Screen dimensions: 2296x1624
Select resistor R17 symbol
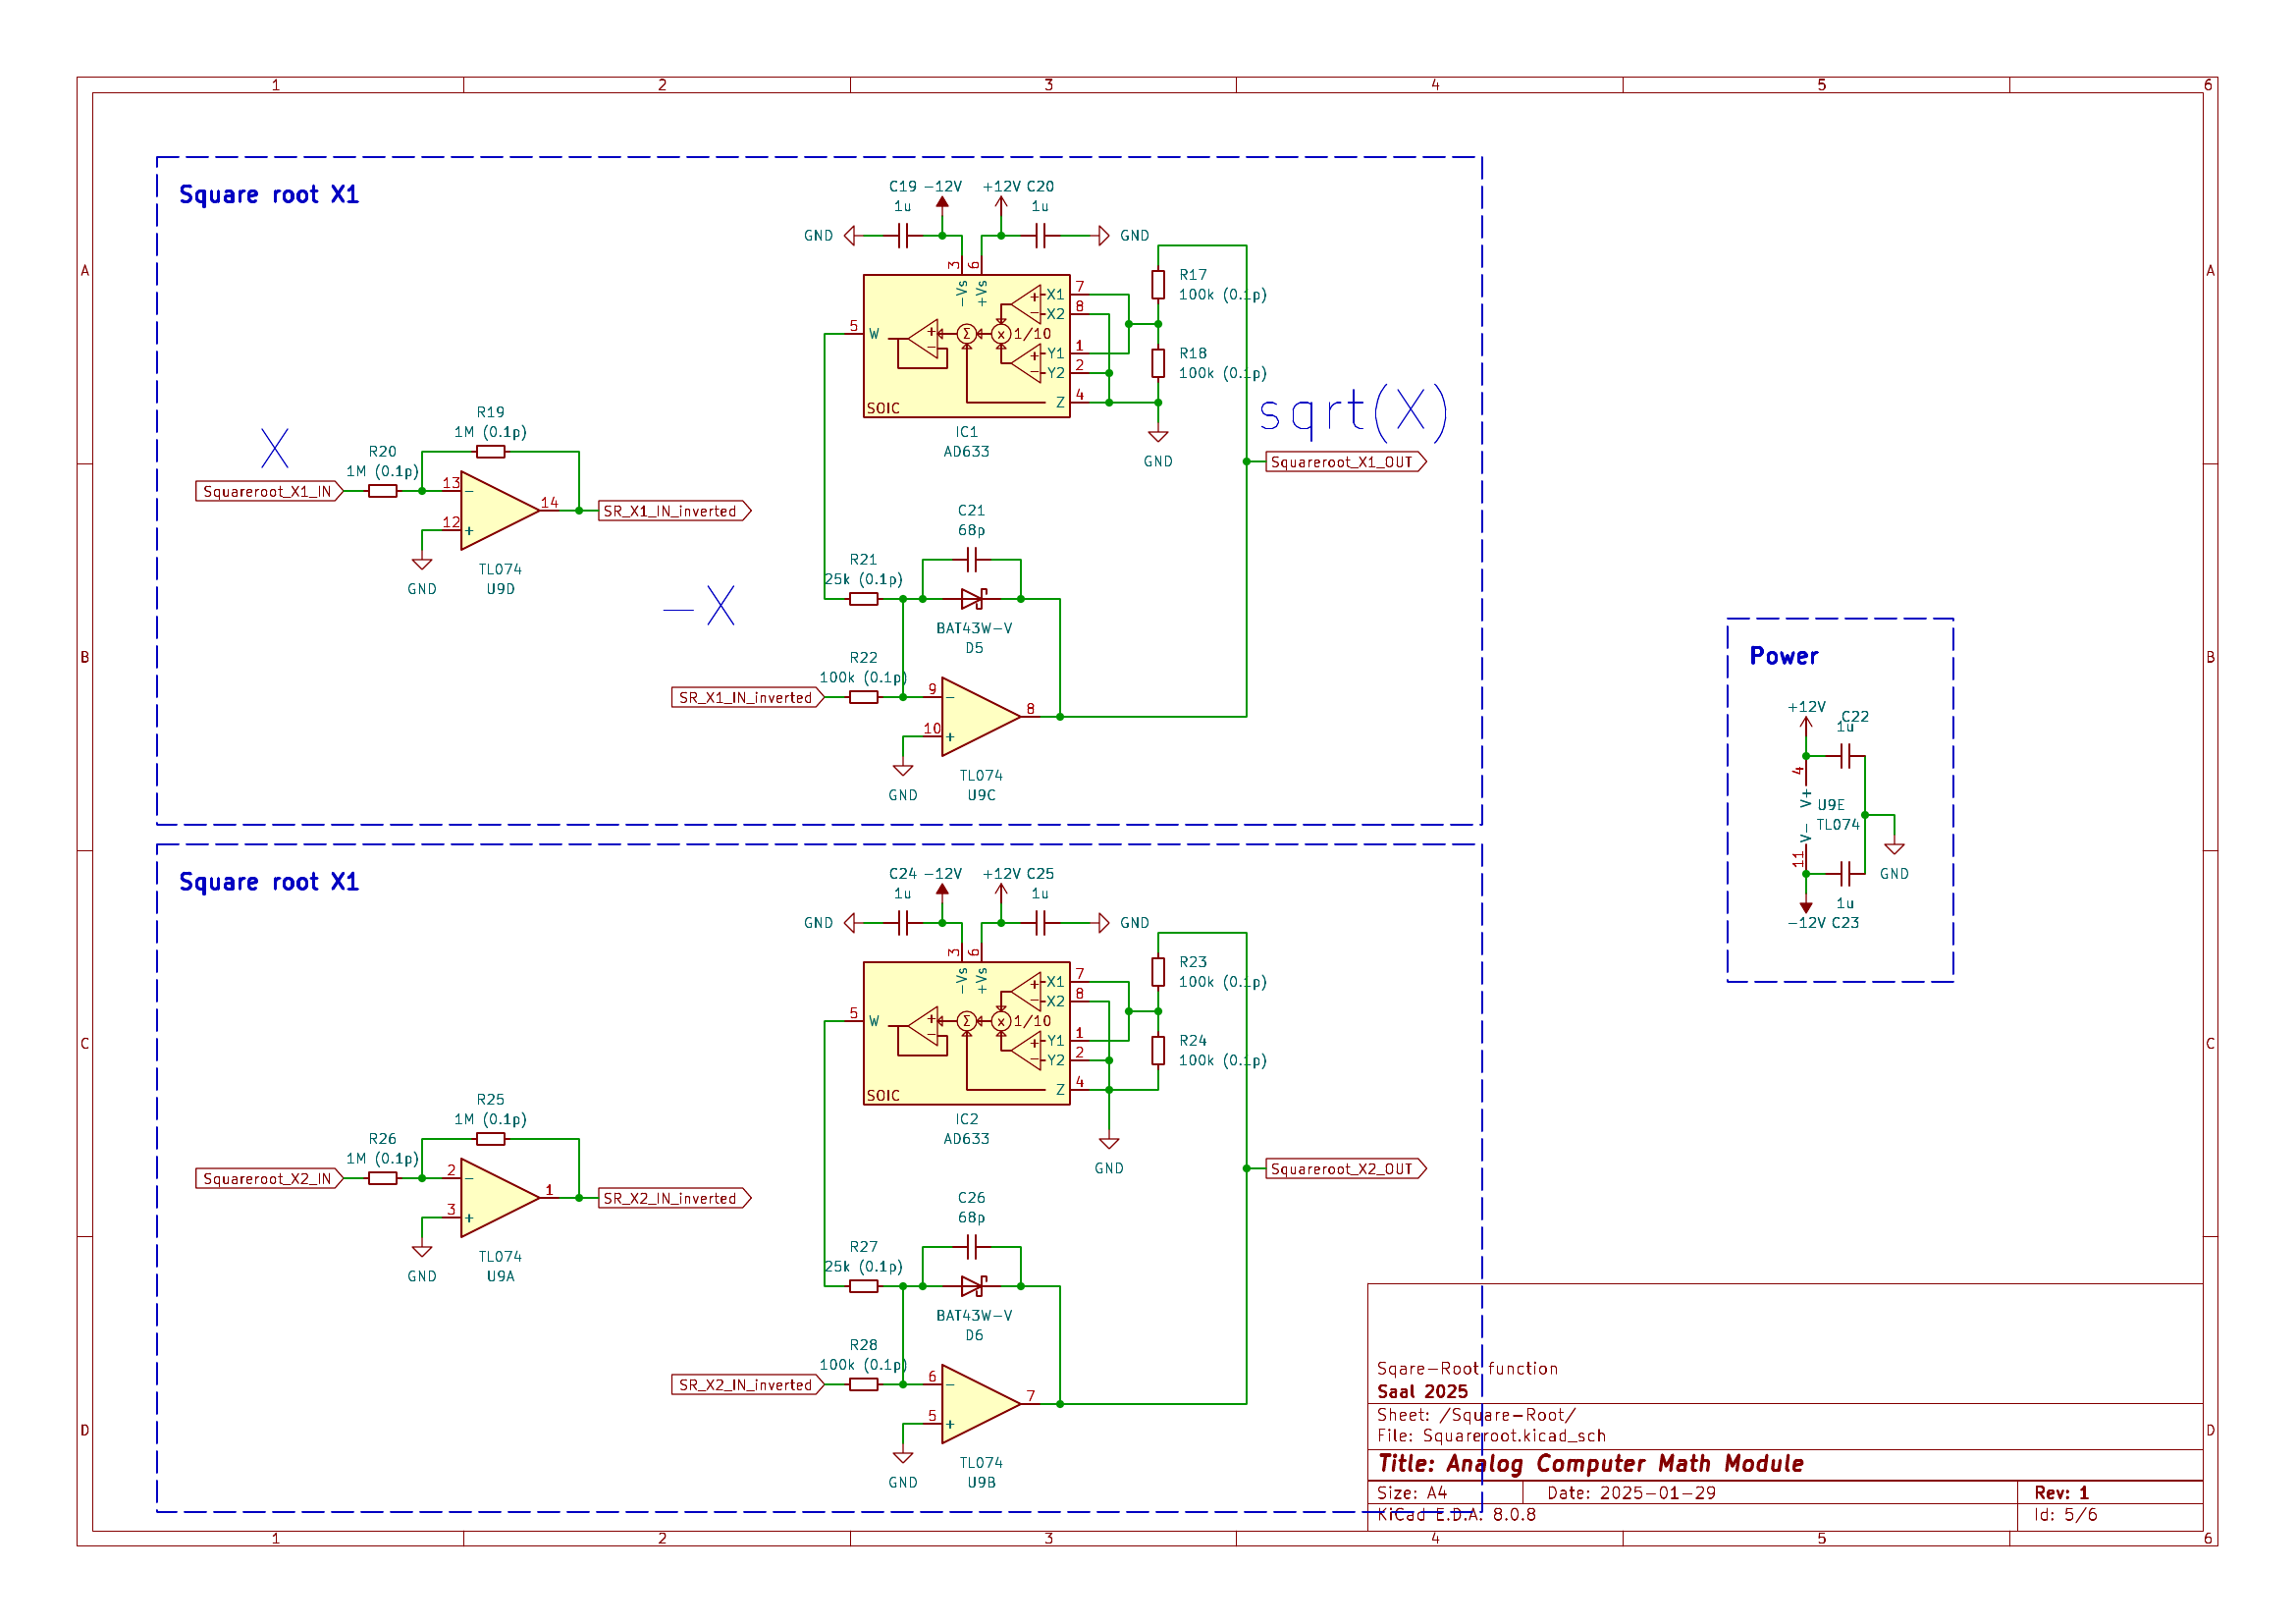(x=1158, y=285)
